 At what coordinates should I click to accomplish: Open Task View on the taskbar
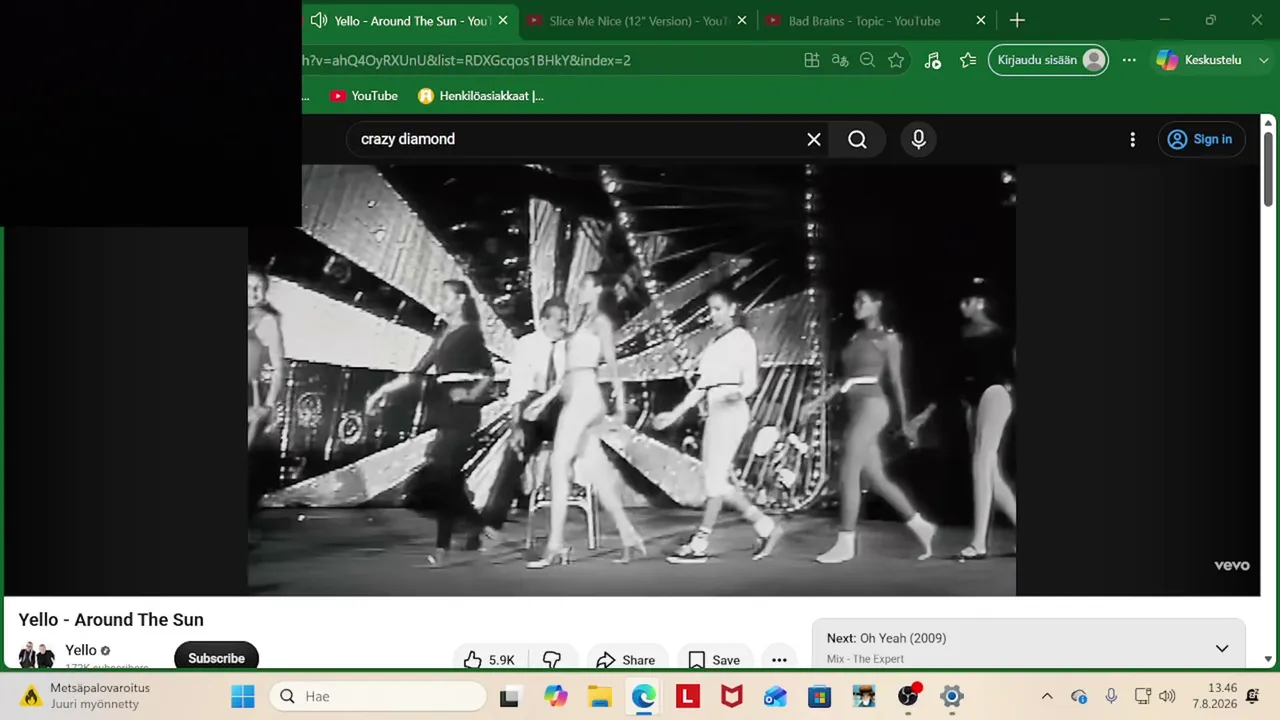(510, 696)
